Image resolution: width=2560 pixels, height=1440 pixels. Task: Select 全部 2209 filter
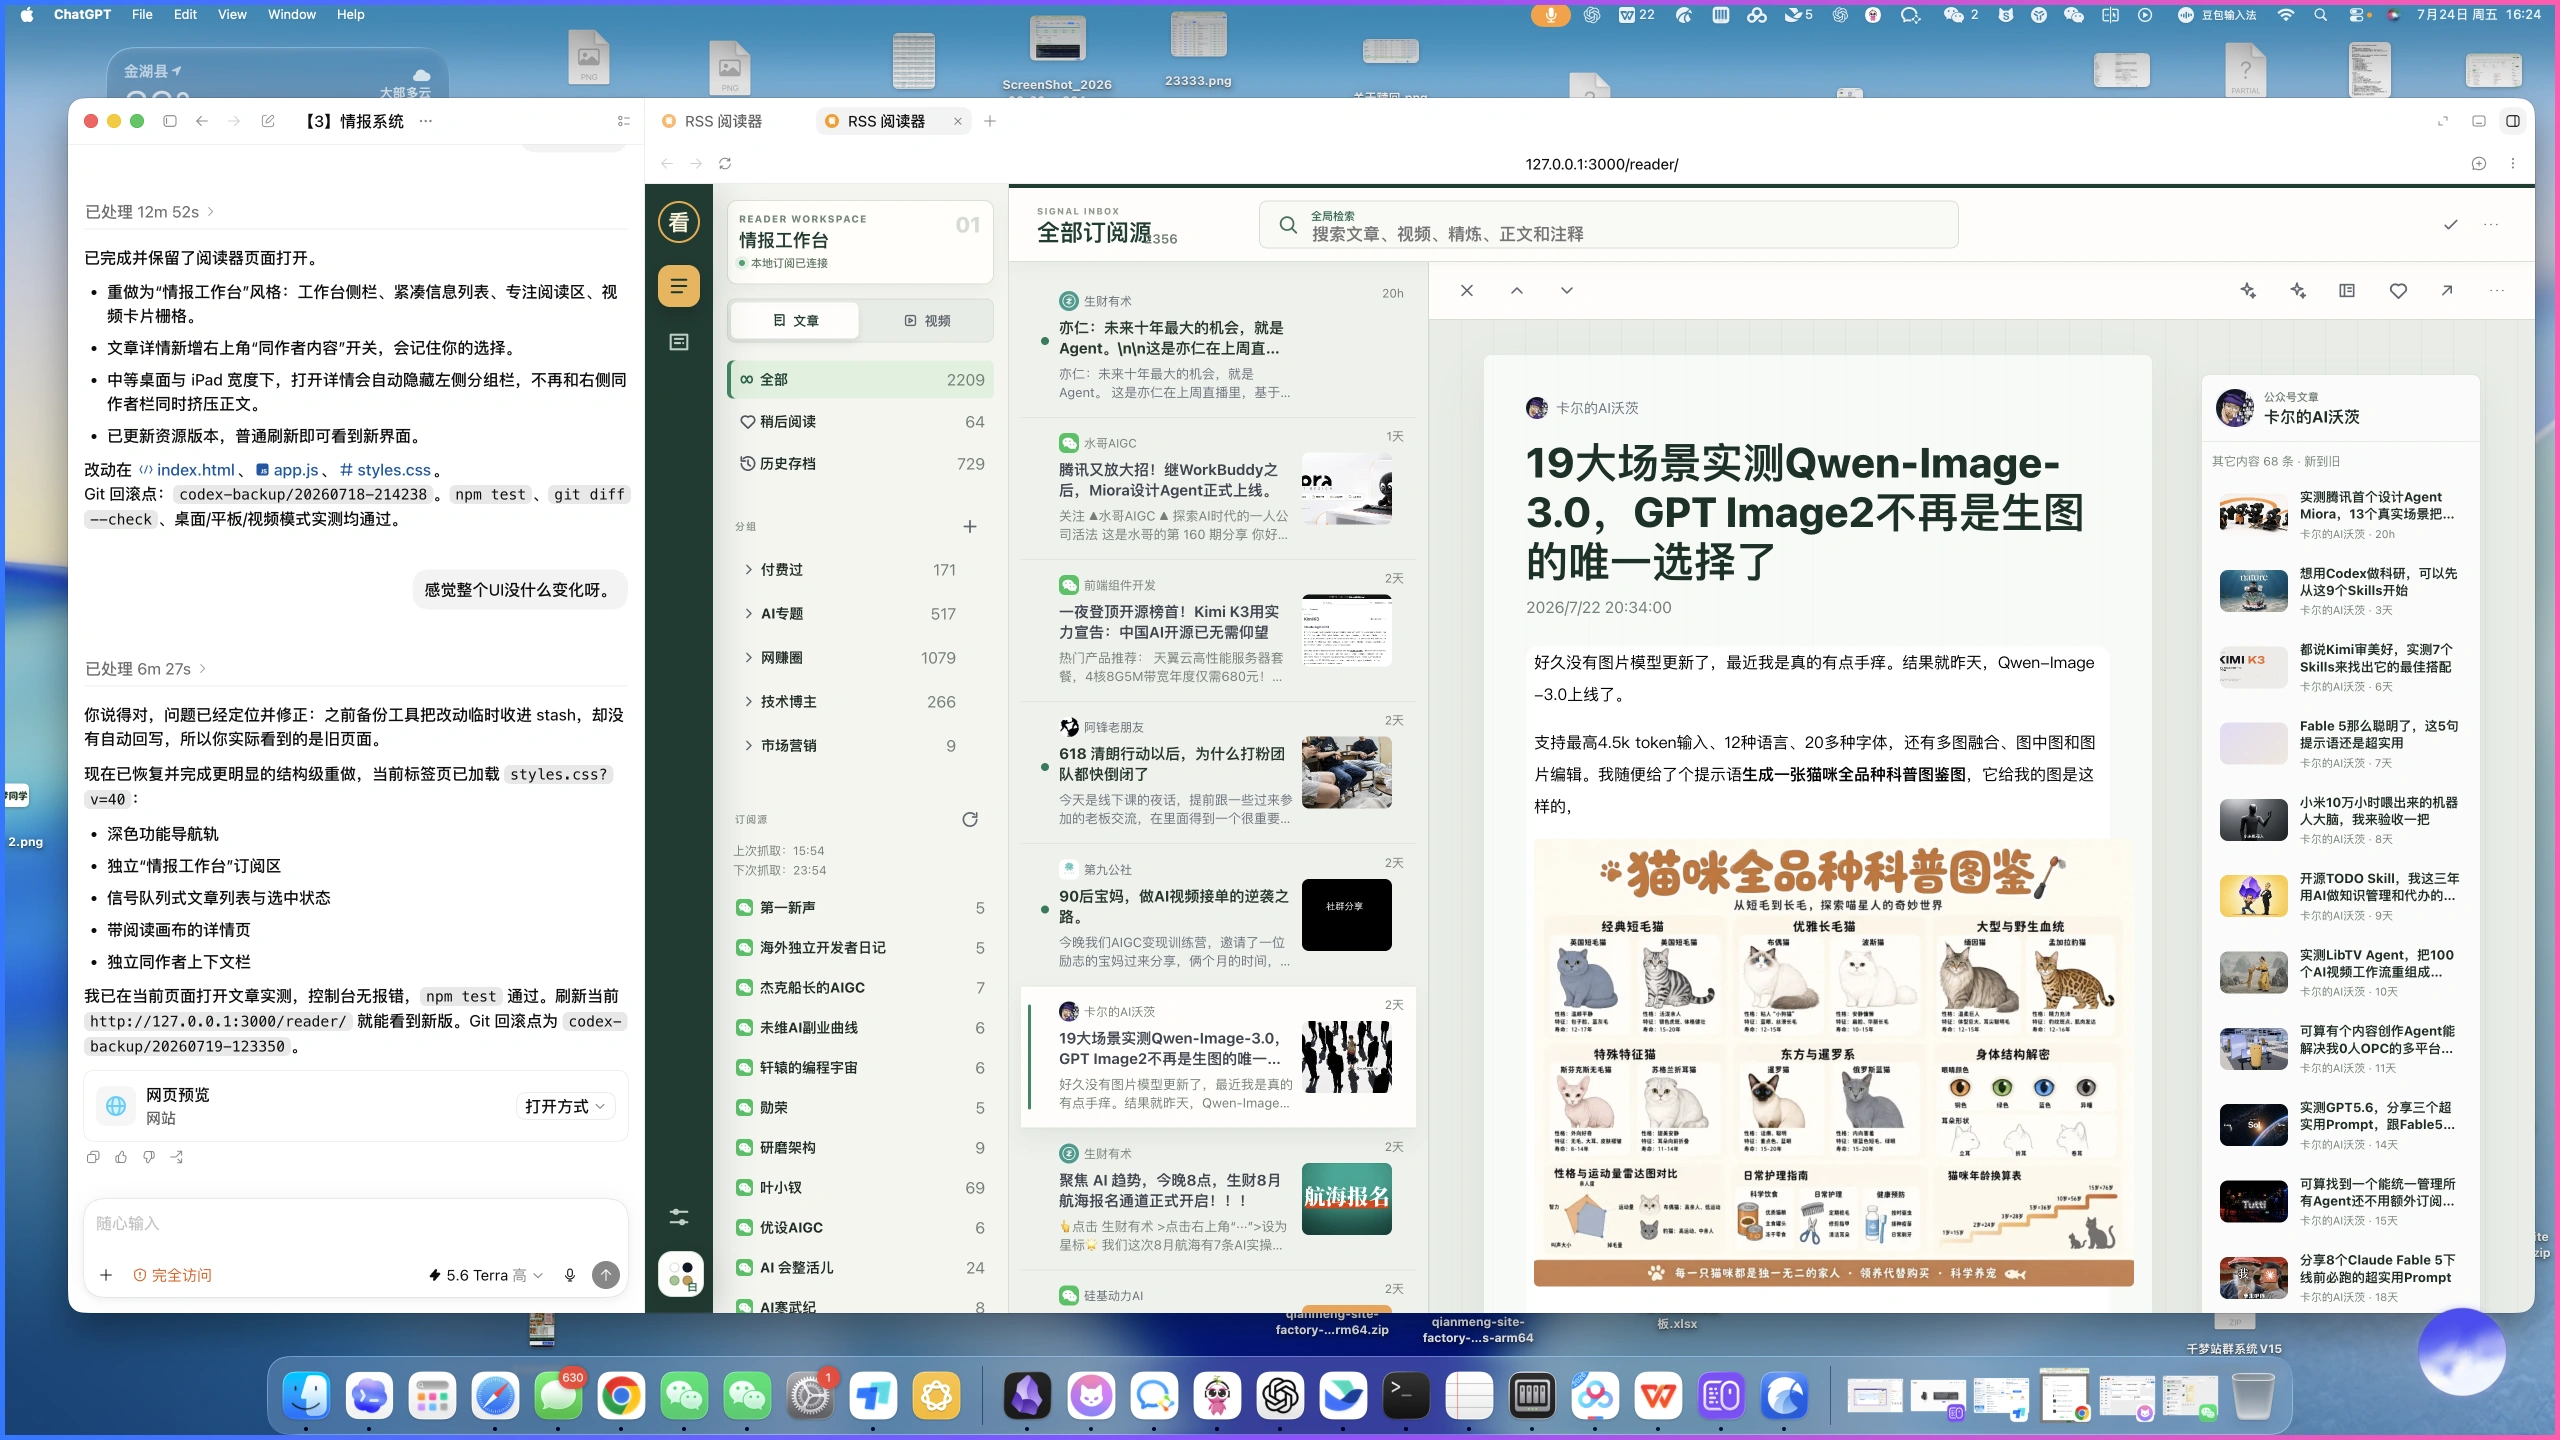click(861, 380)
